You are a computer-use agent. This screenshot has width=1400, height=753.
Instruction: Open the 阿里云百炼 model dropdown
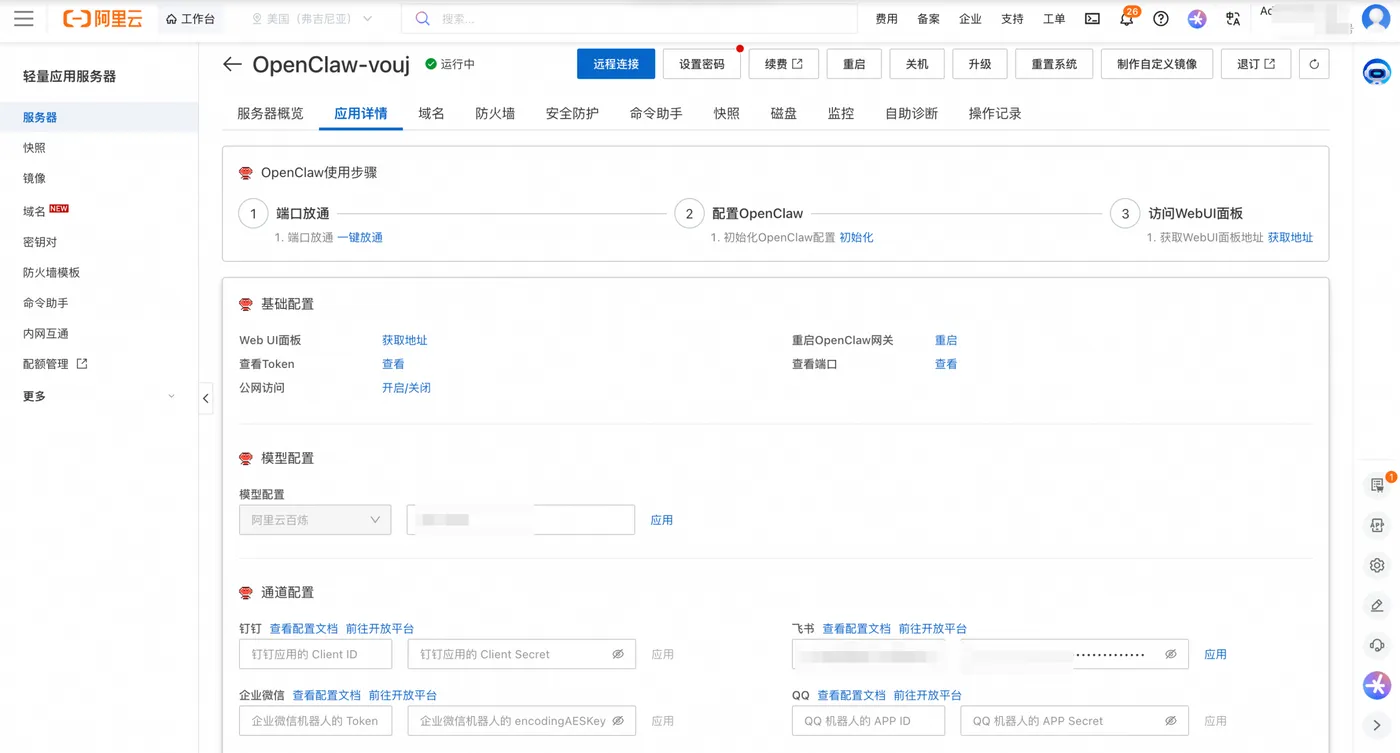(x=315, y=519)
